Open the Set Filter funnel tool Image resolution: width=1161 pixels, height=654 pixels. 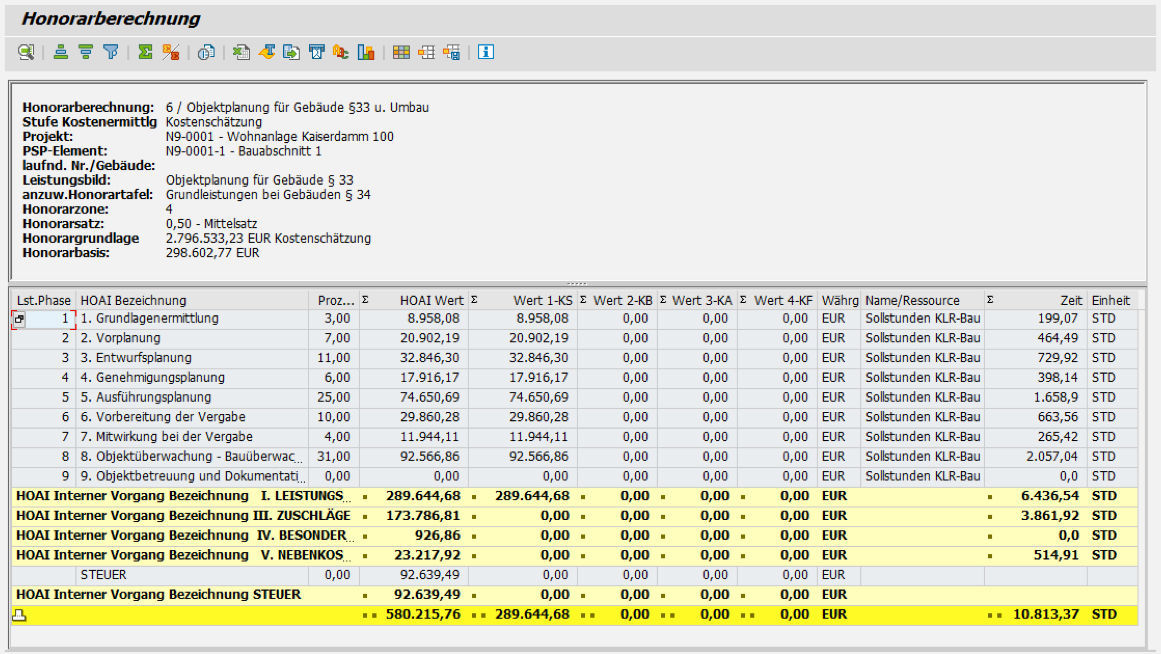click(111, 52)
